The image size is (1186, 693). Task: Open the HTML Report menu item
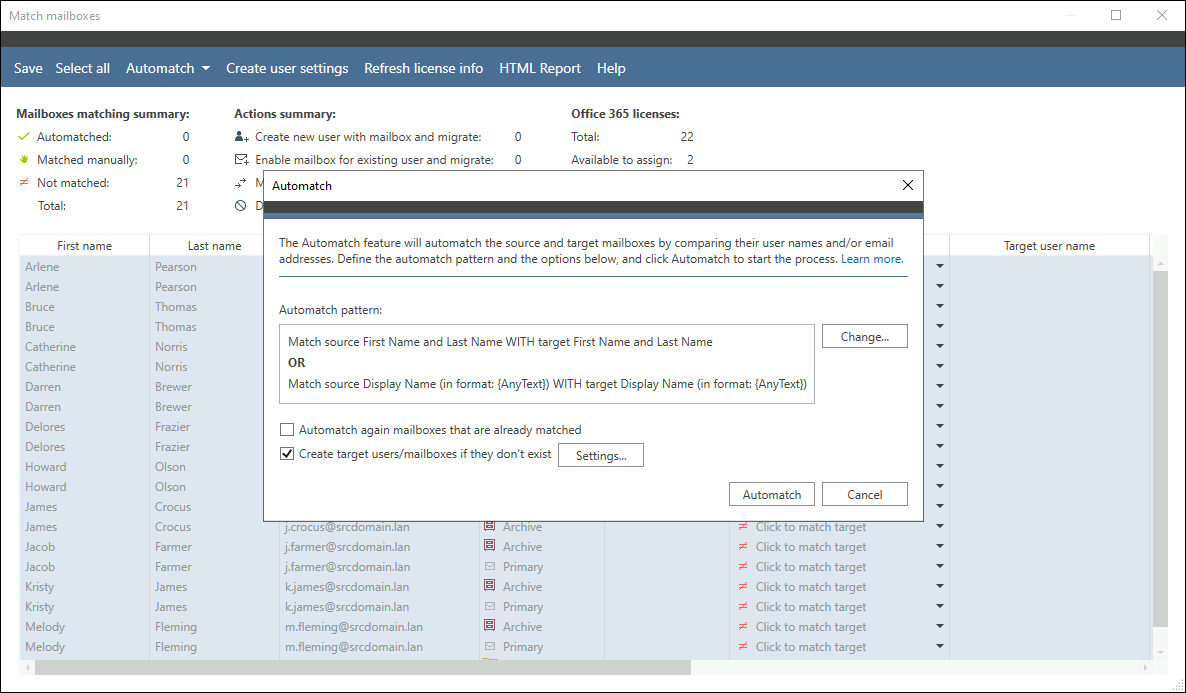pos(539,69)
